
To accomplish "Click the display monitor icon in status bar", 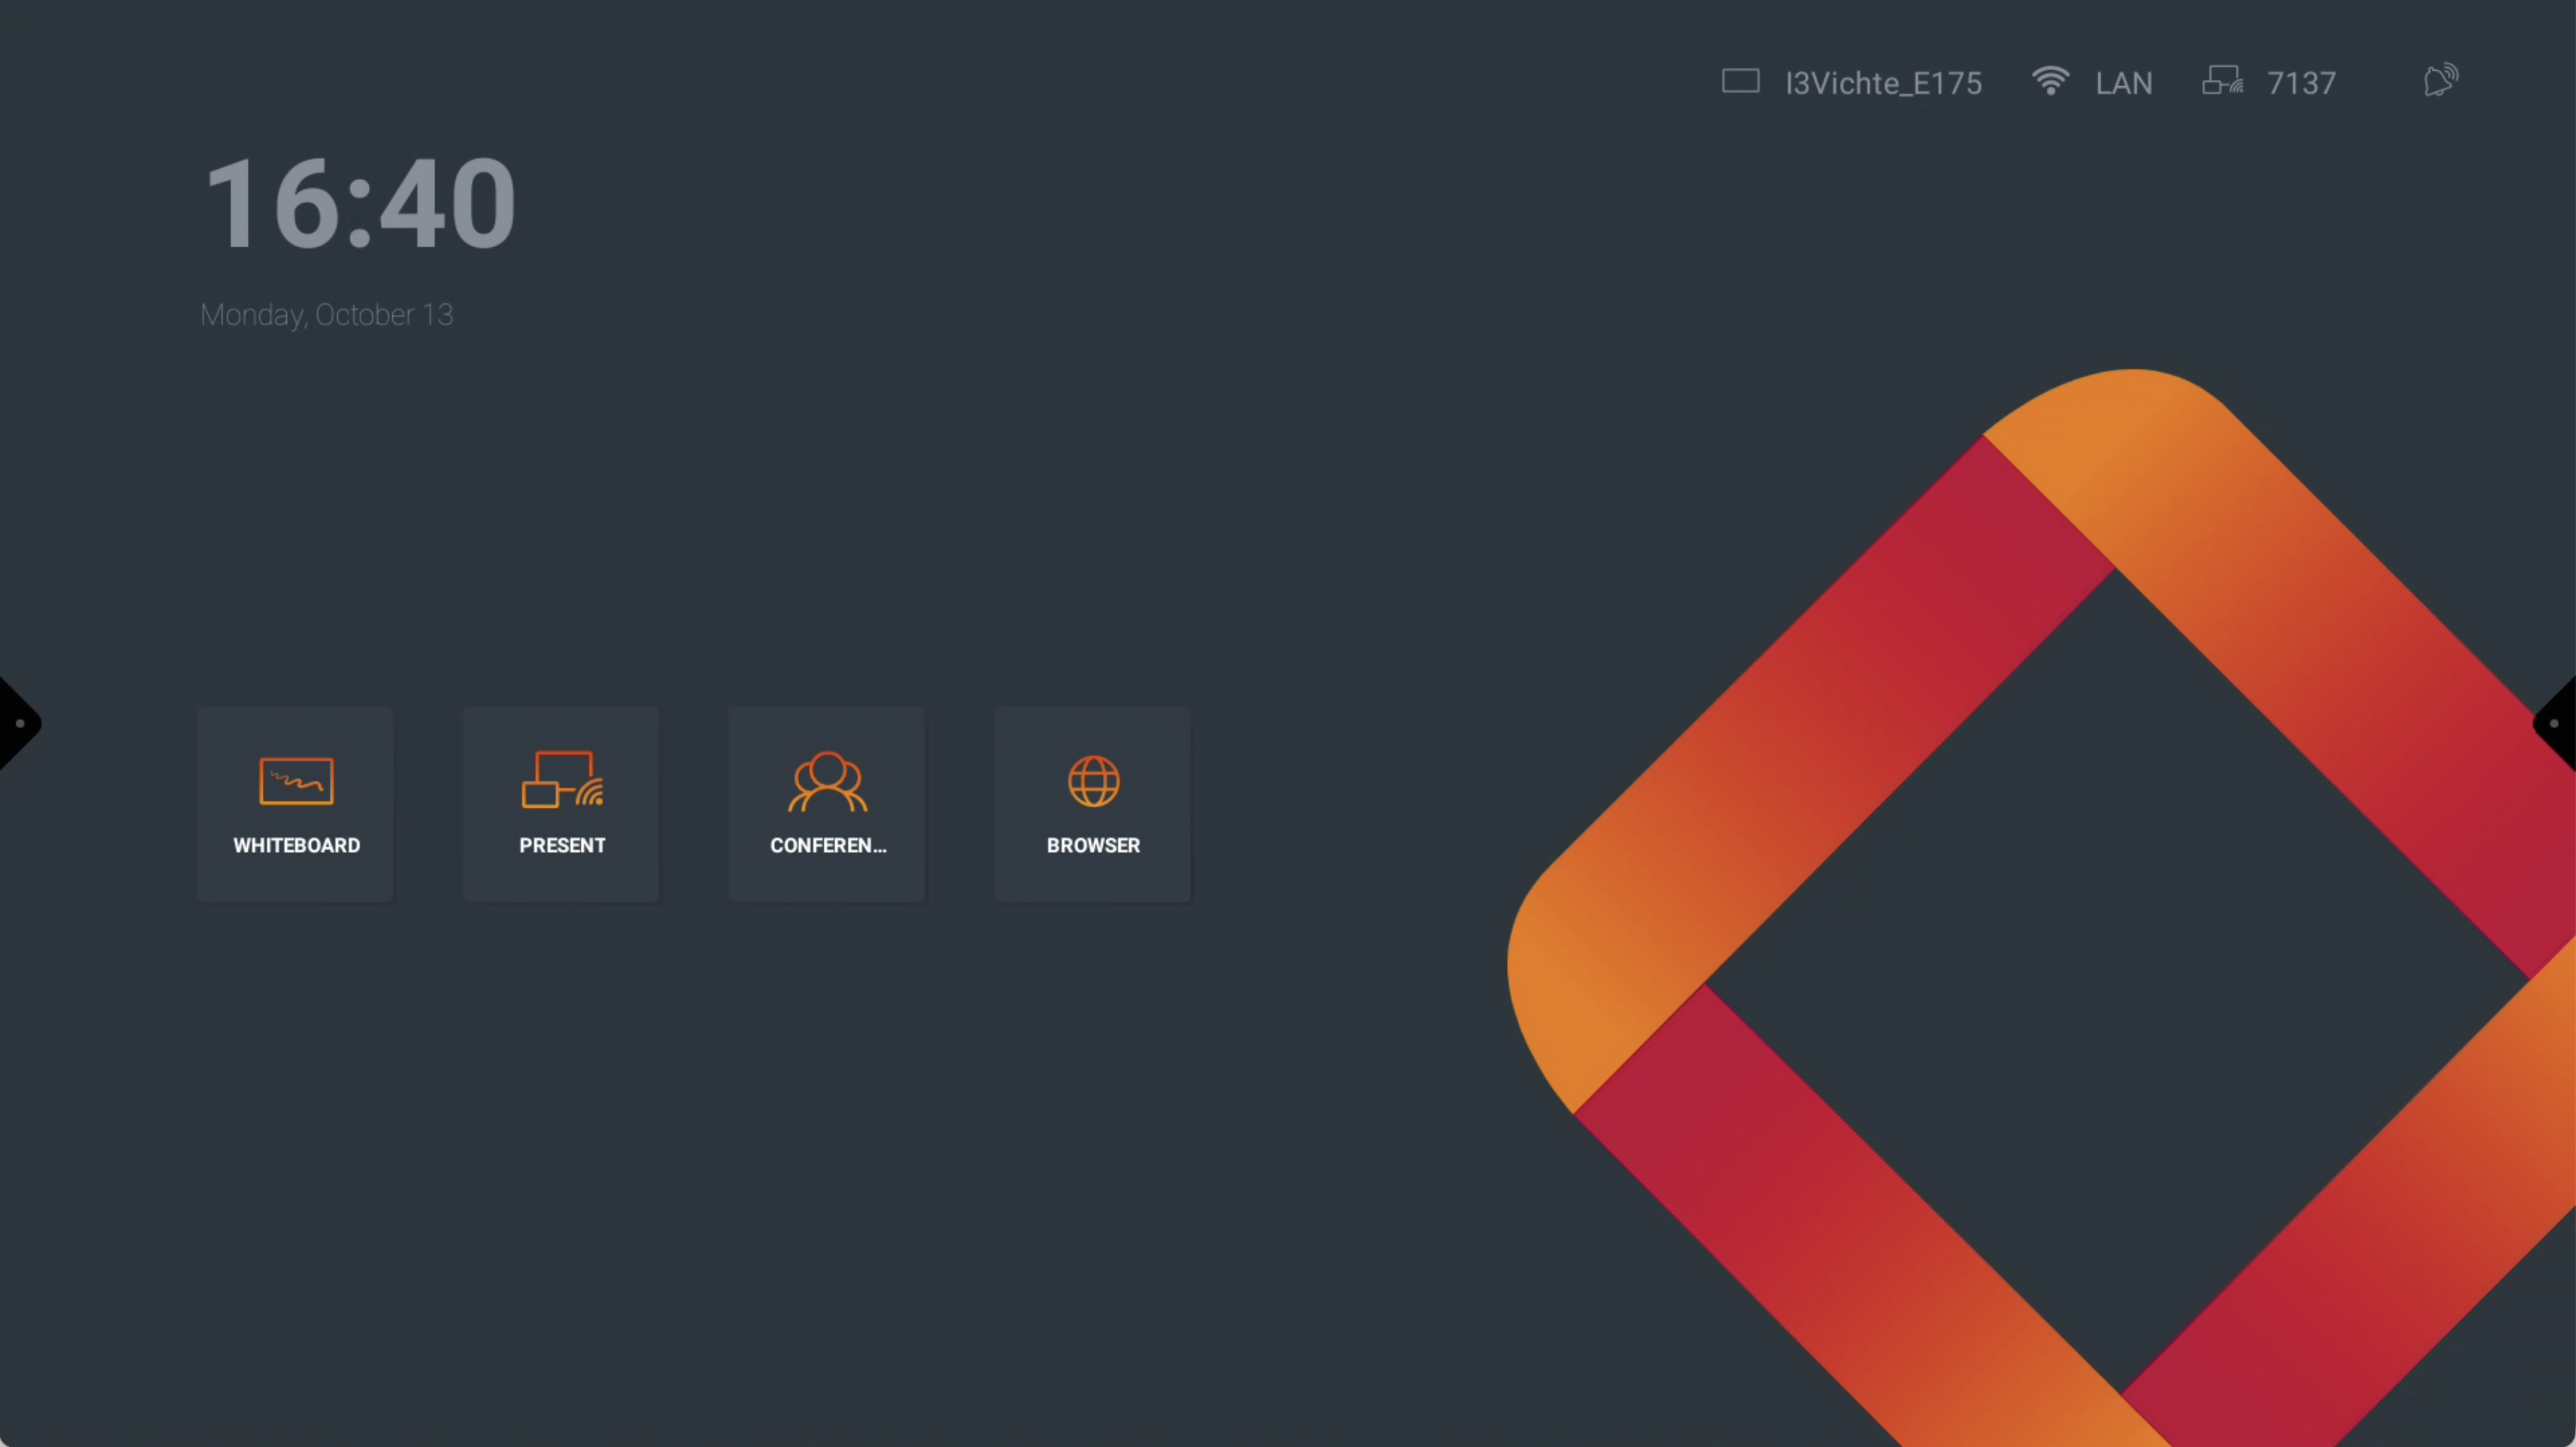I will pos(1740,81).
